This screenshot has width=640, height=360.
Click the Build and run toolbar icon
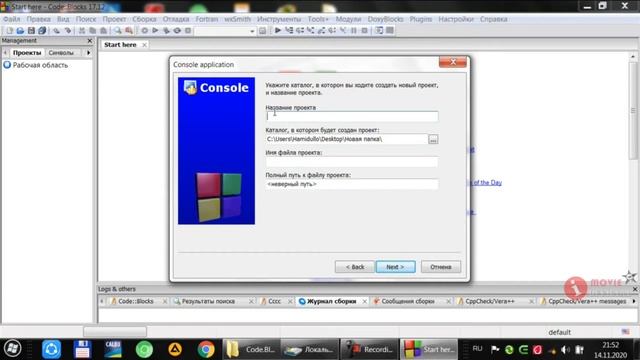point(166,31)
